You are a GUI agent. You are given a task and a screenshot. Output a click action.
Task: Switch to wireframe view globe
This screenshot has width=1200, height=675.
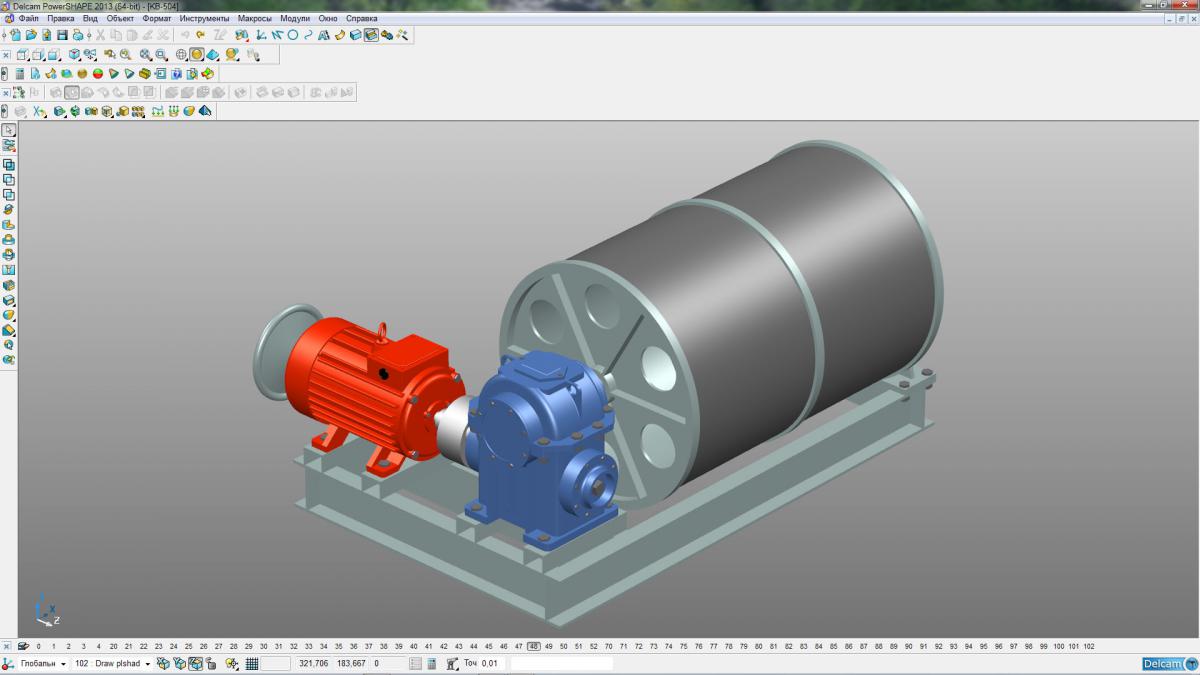point(181,55)
